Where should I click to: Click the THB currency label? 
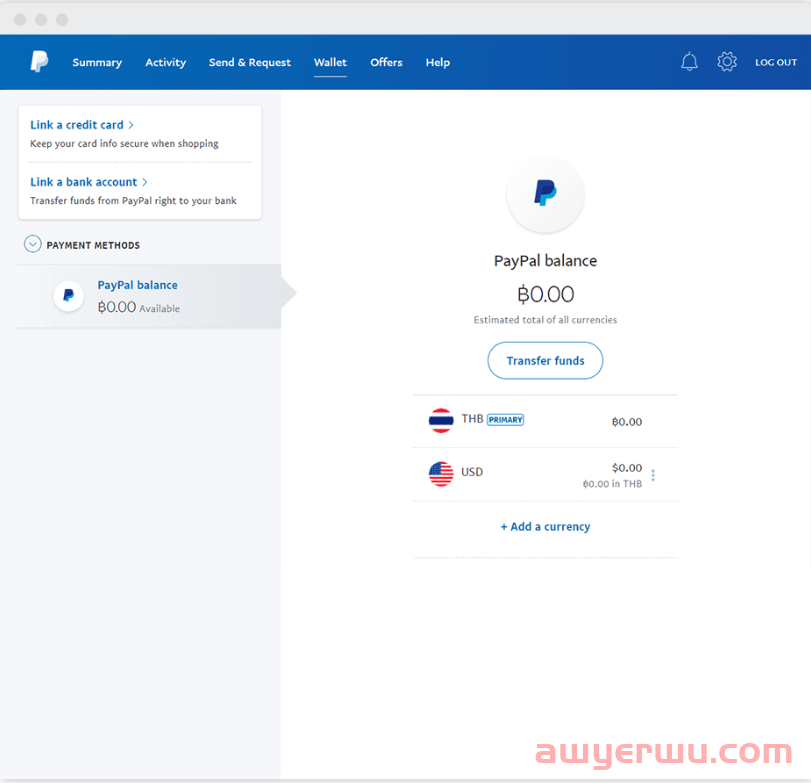[472, 418]
